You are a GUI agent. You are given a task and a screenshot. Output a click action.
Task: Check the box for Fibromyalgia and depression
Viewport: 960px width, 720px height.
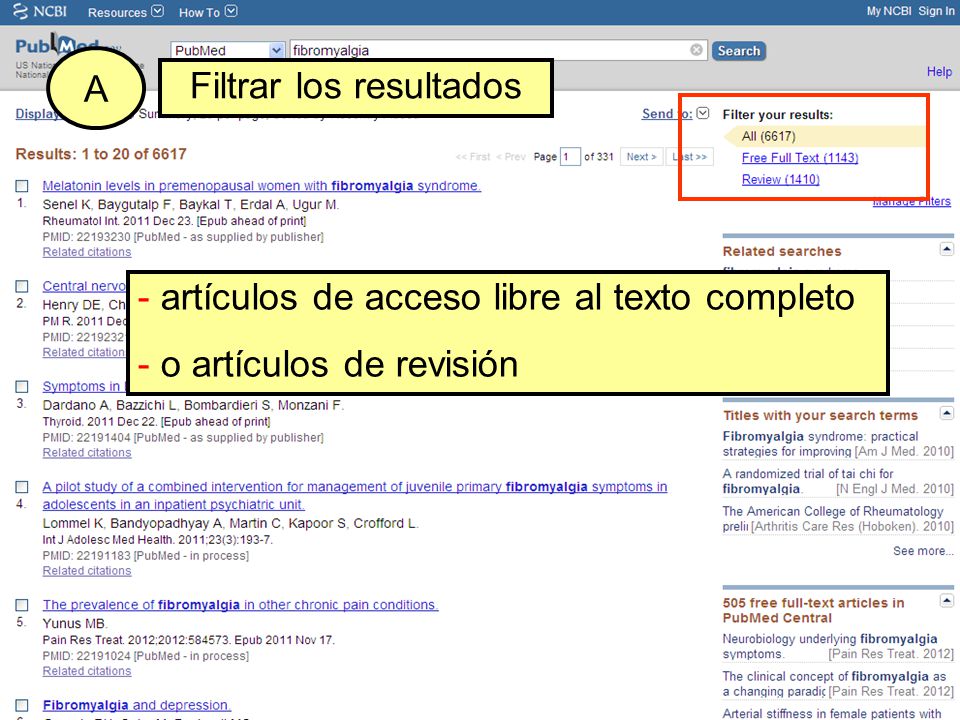tap(22, 705)
